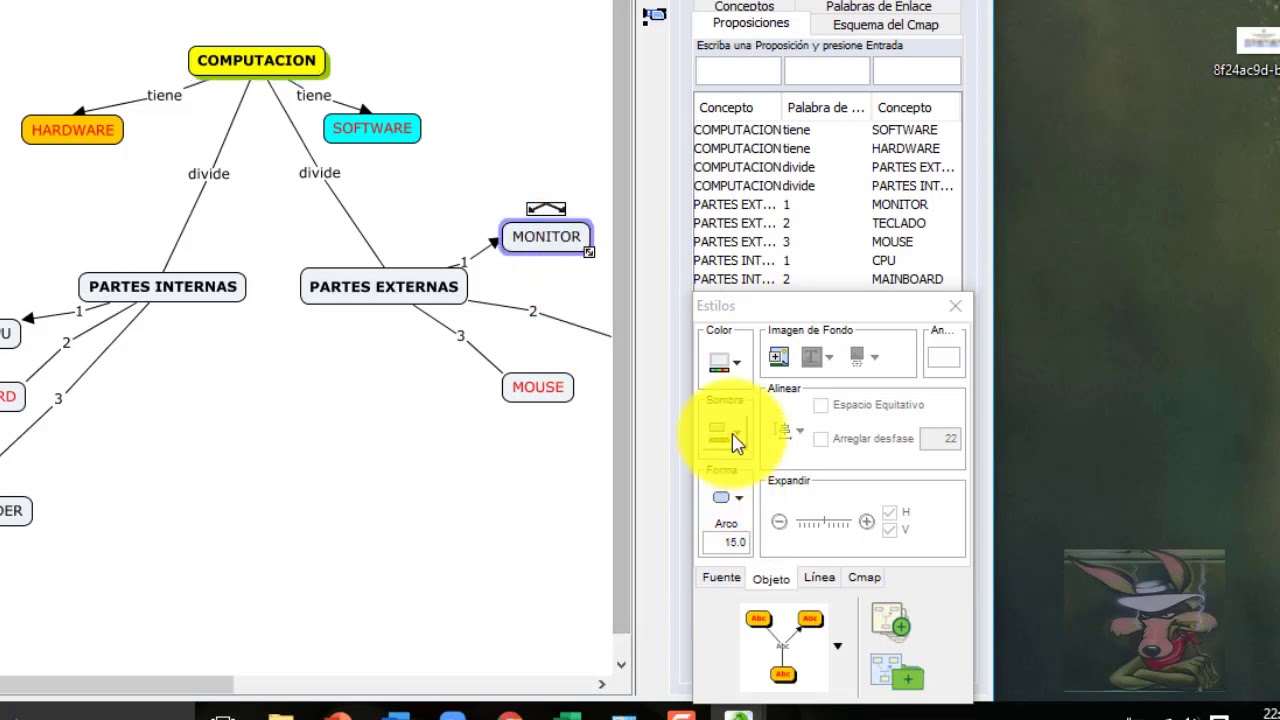Image resolution: width=1280 pixels, height=720 pixels.
Task: Click the Arco field showing 15.0
Action: click(725, 542)
